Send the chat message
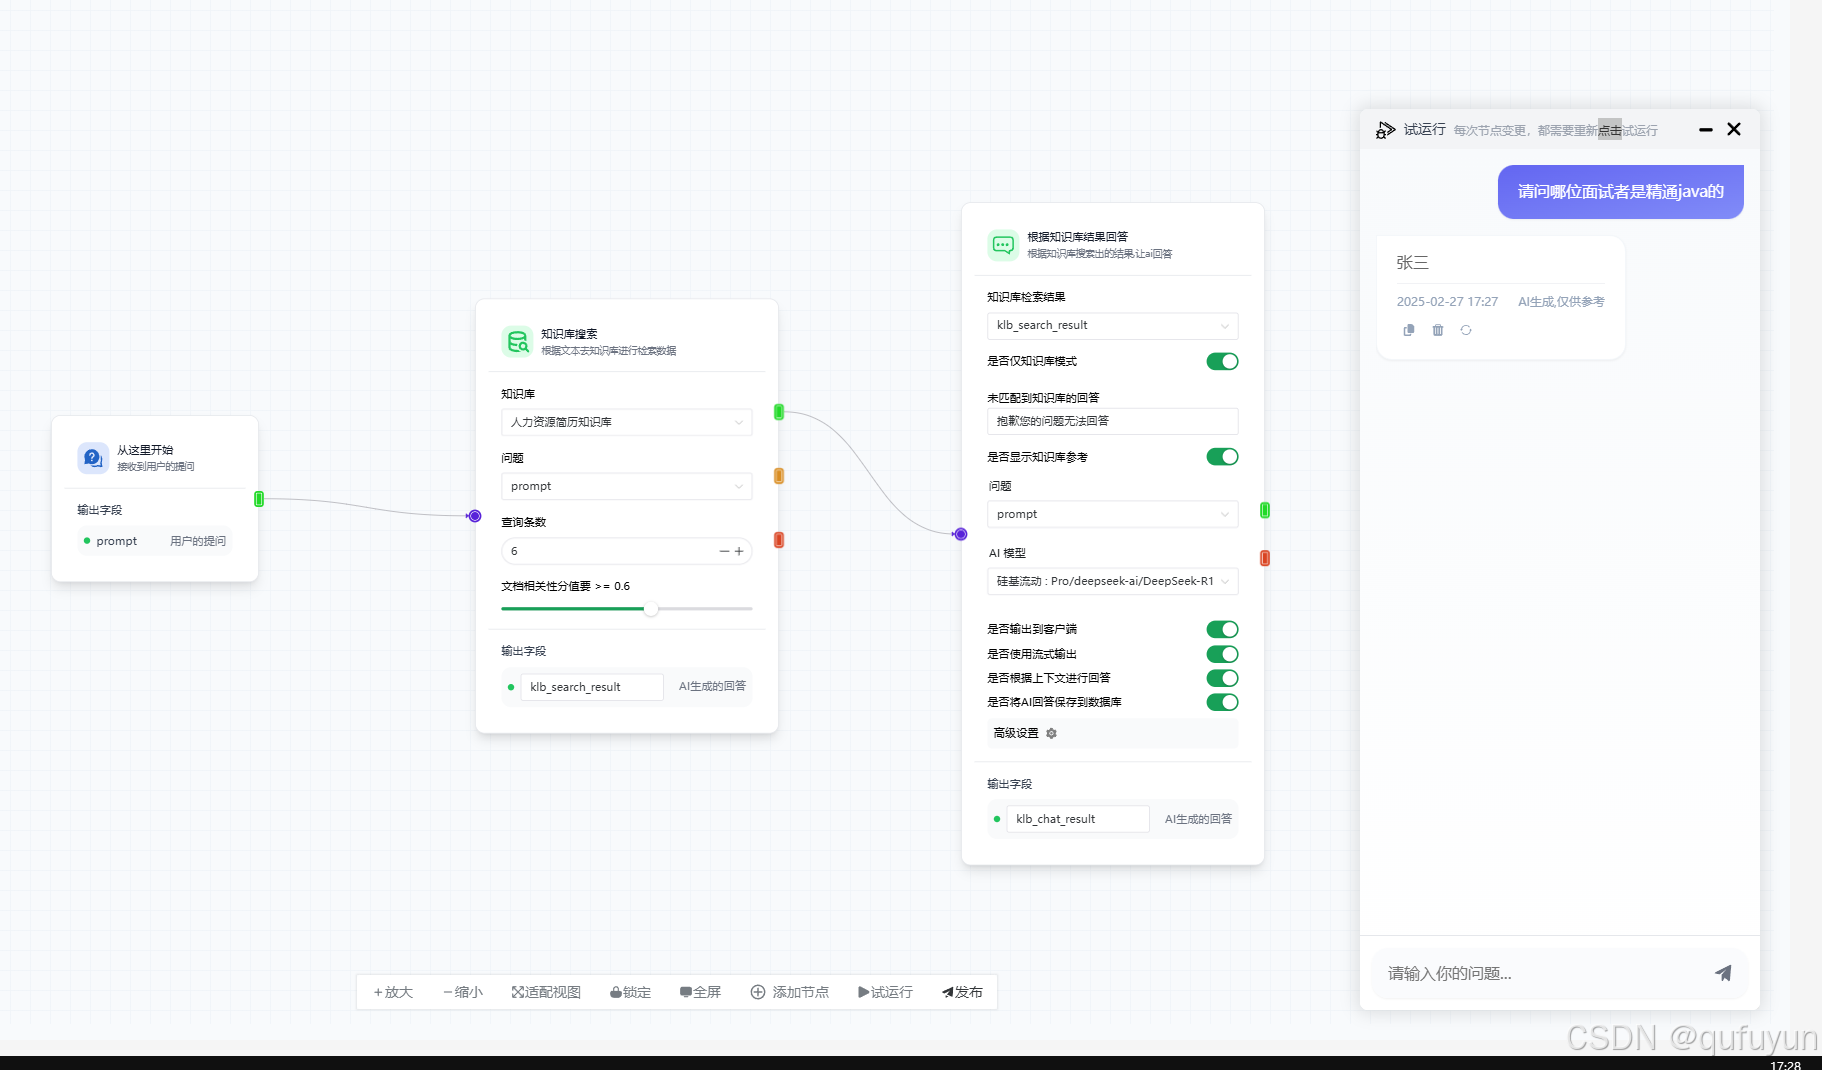Viewport: 1822px width, 1070px height. (x=1723, y=973)
